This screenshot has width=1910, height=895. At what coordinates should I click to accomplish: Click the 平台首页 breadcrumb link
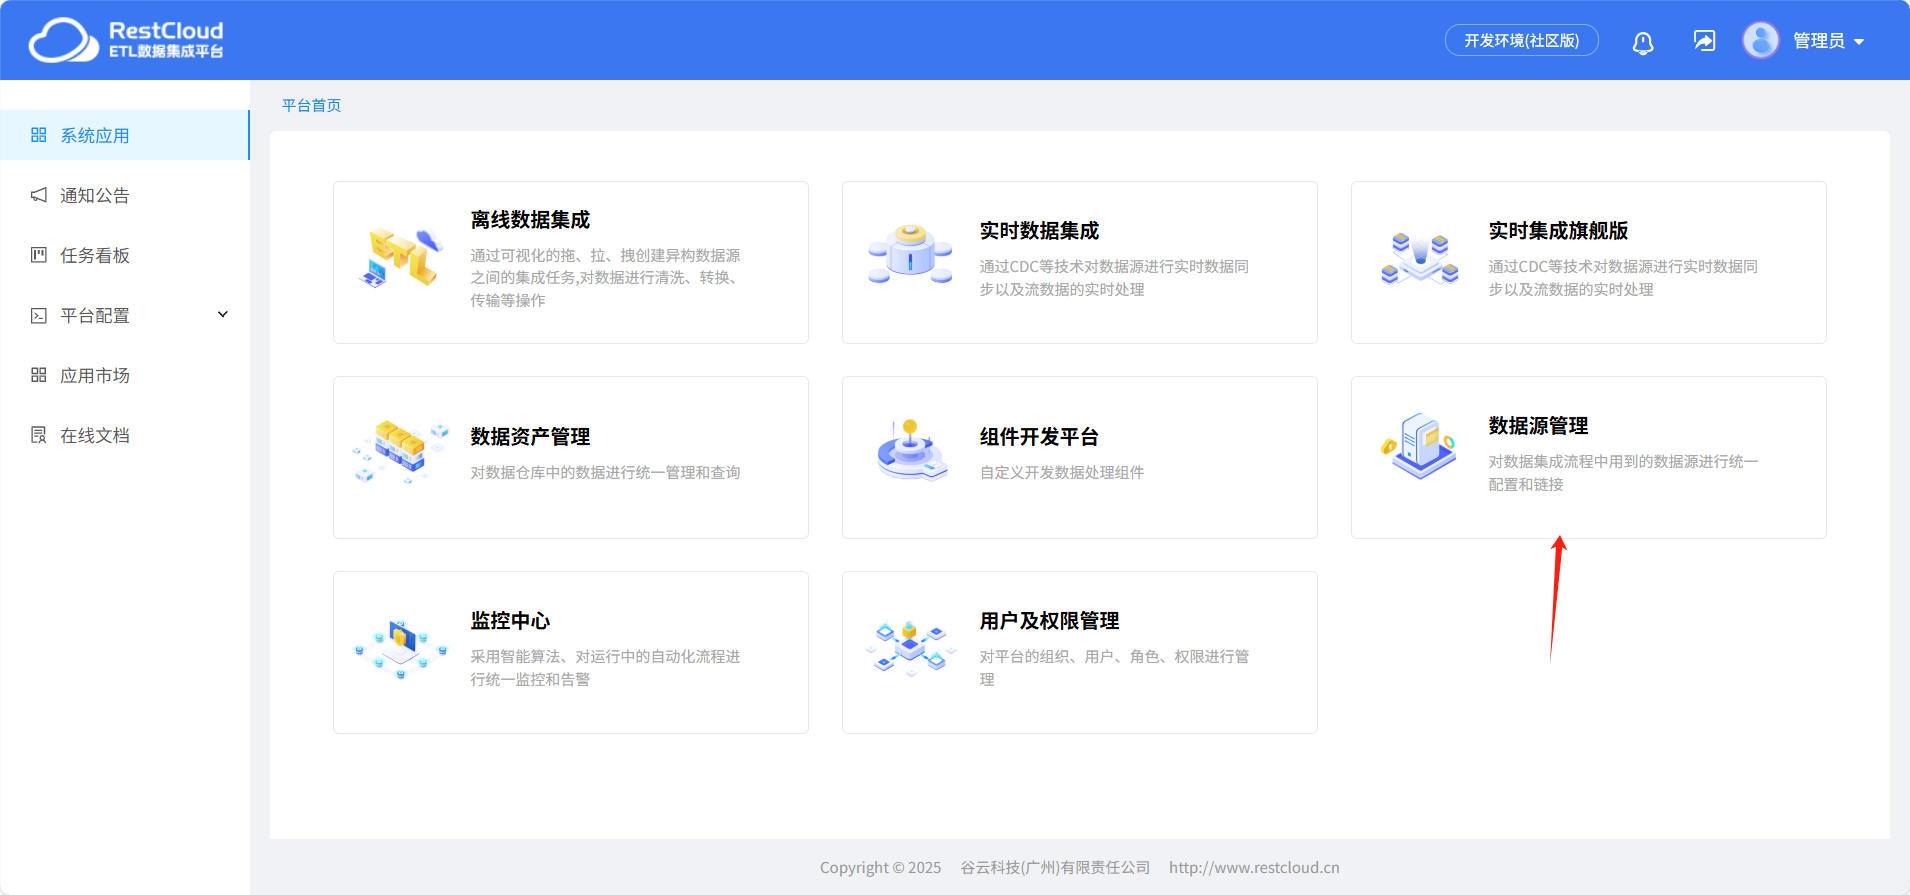pyautogui.click(x=312, y=105)
